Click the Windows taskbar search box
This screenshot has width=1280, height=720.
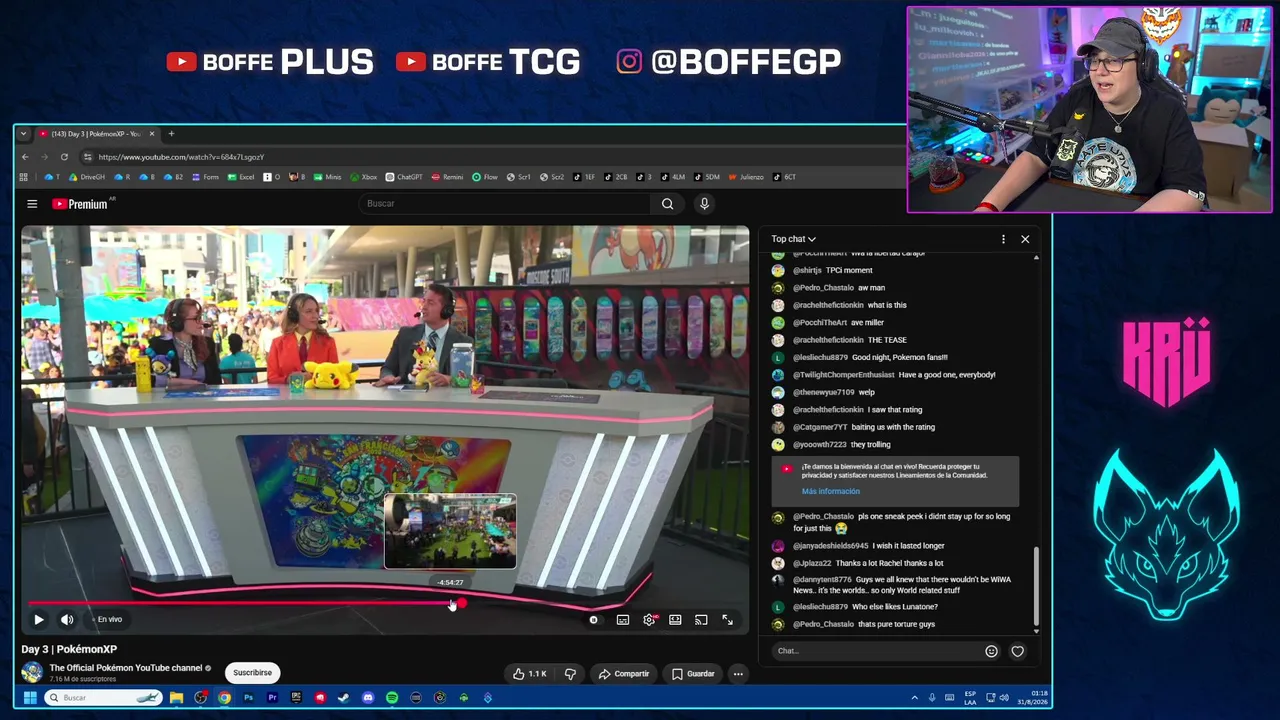pos(103,698)
